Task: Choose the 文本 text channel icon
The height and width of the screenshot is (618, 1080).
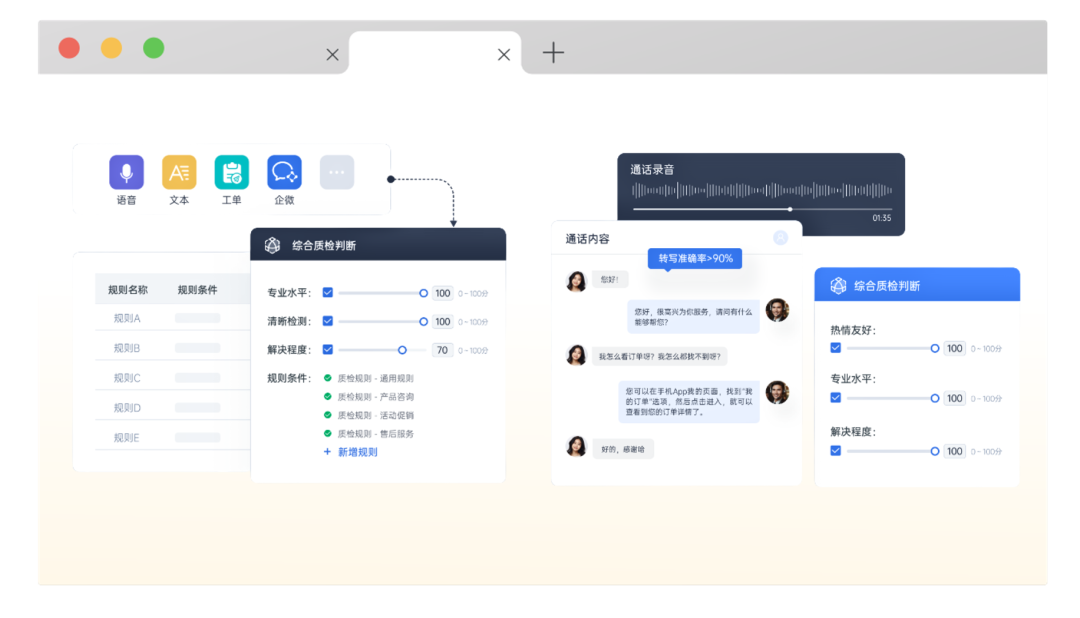Action: click(x=179, y=172)
